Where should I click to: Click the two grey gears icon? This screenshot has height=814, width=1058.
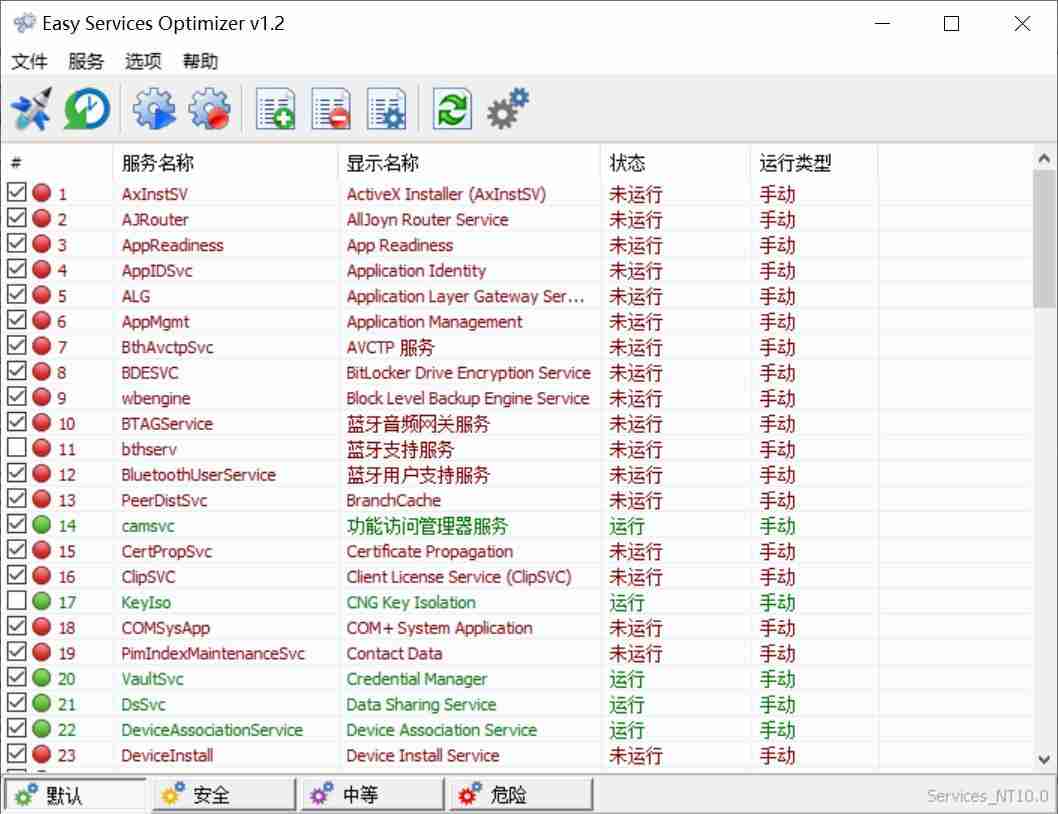(508, 109)
